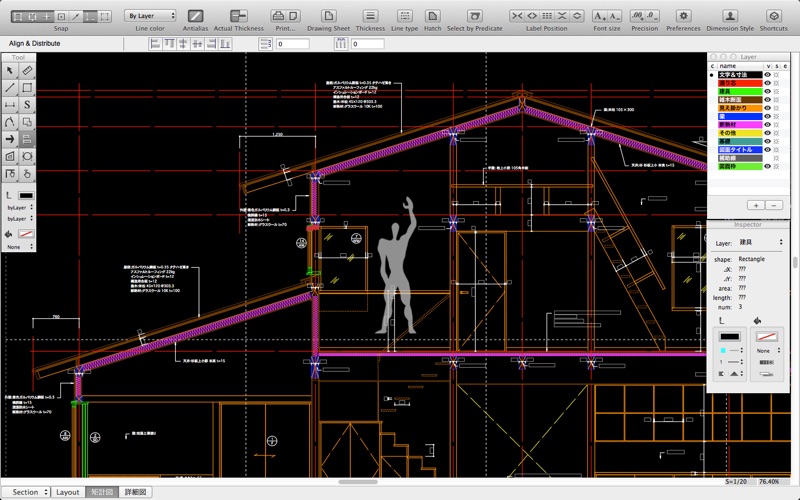Hide the red layer via eye icon
This screenshot has height=500, width=800.
[x=767, y=83]
